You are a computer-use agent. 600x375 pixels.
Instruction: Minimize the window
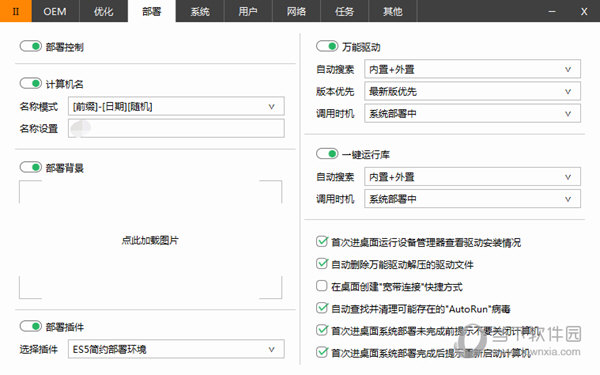[x=552, y=11]
